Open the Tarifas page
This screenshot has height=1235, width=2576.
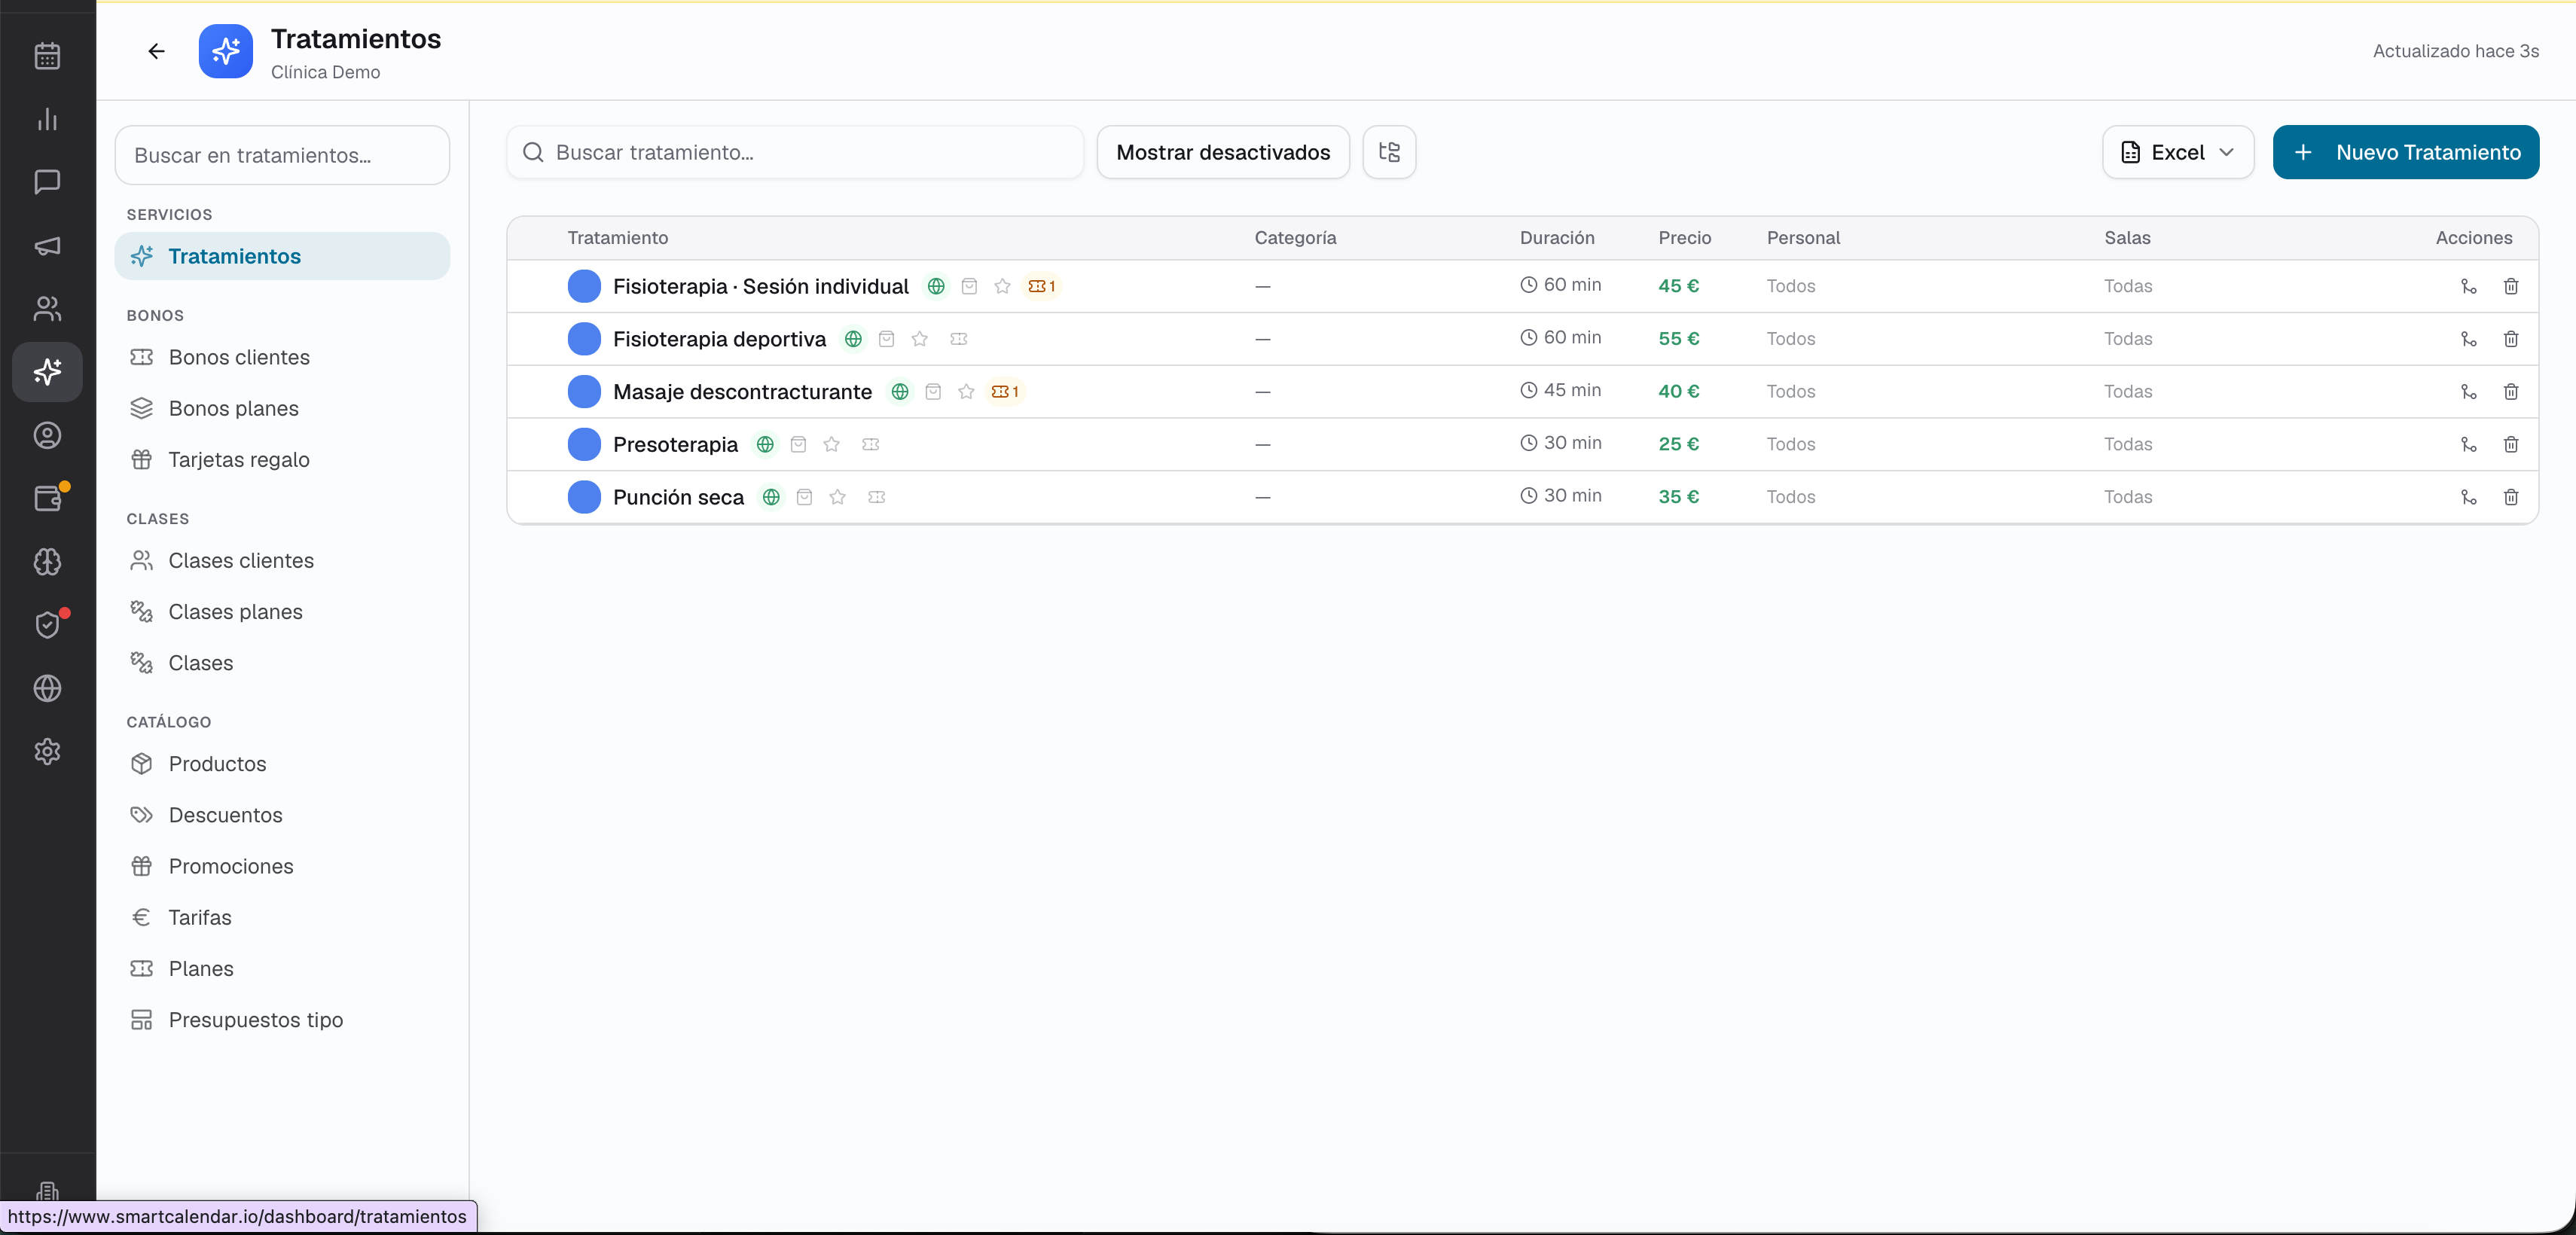tap(282, 917)
